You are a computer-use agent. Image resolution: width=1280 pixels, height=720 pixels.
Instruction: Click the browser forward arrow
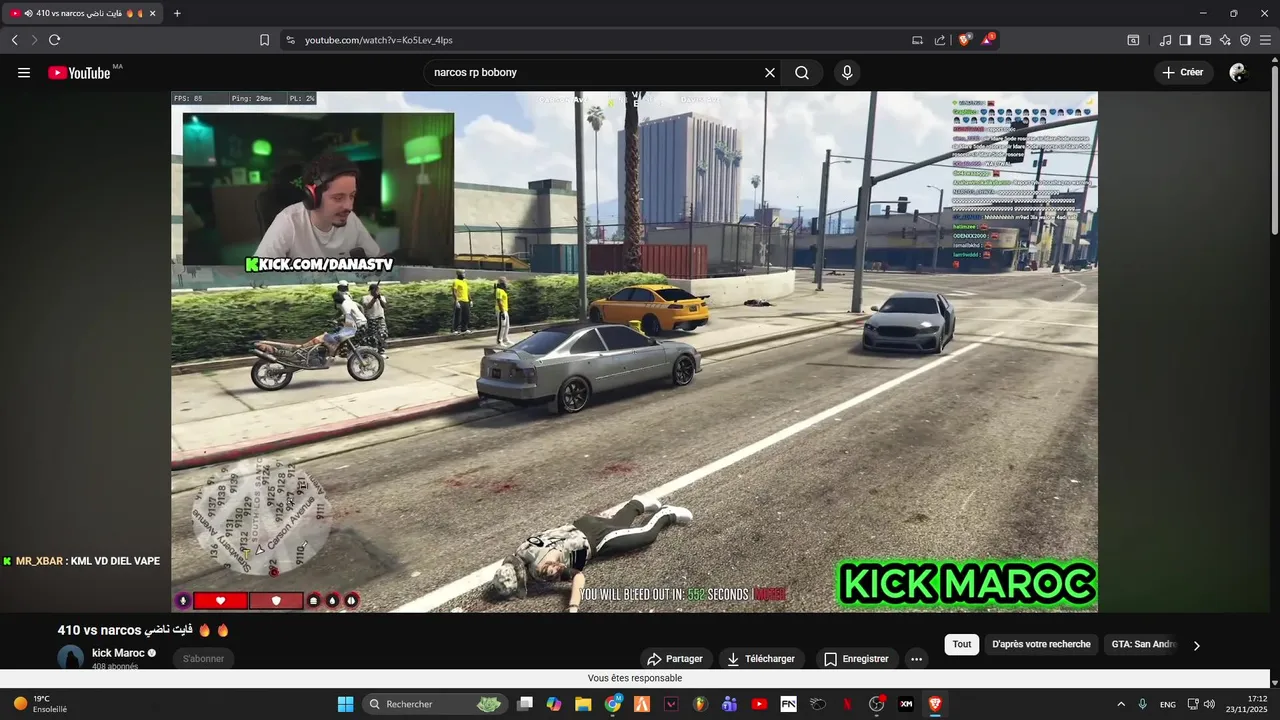[x=34, y=40]
